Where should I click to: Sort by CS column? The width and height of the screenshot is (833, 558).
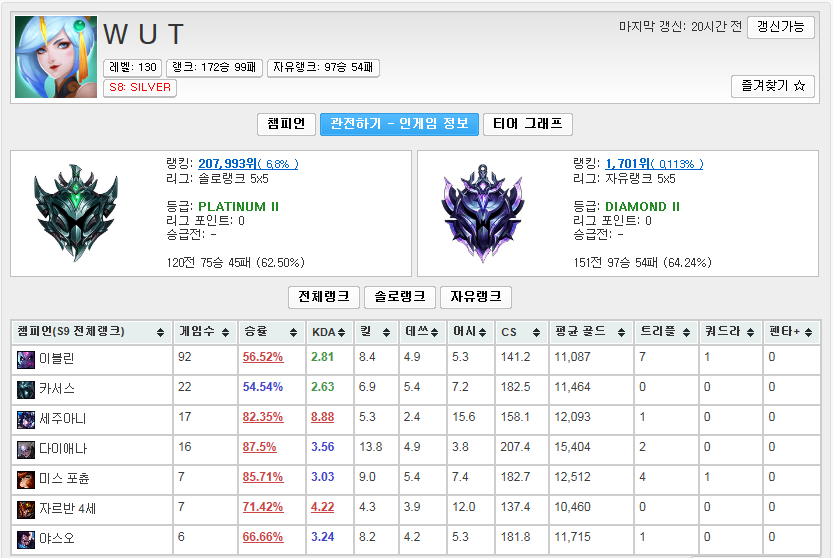(x=521, y=332)
